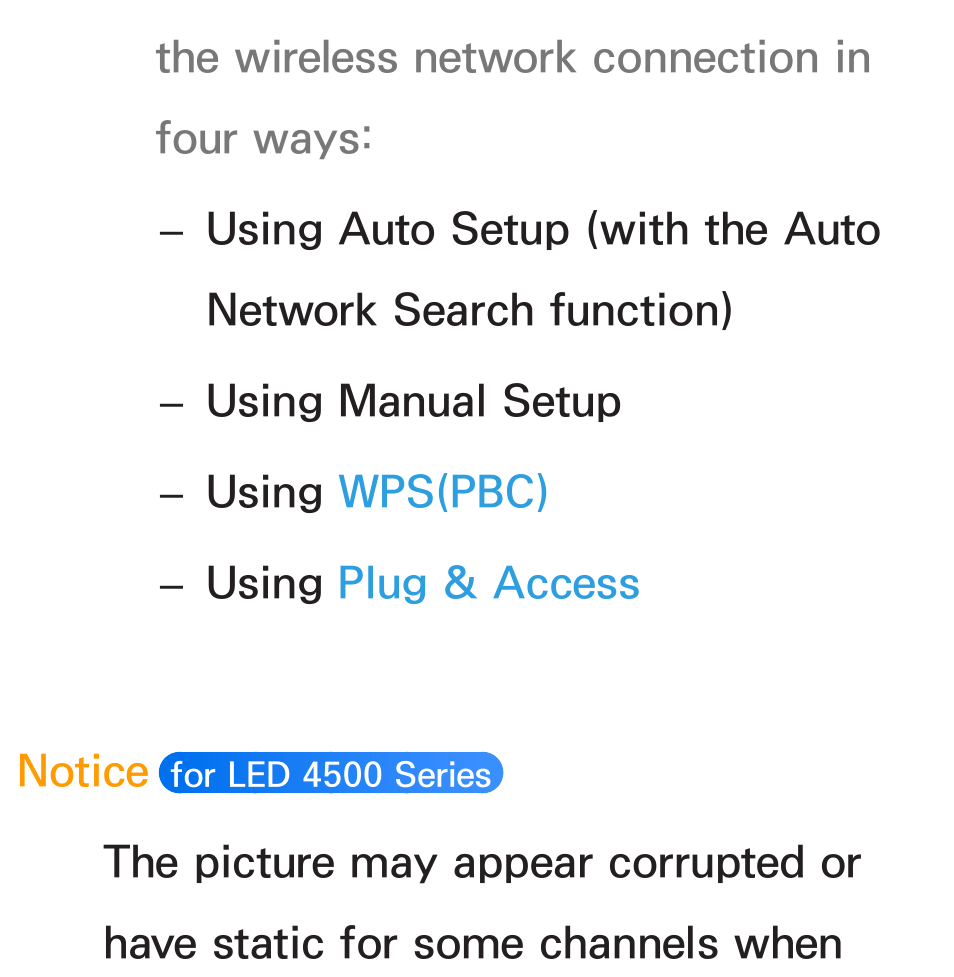
Task: Select the dash bullet before WPS(PBC)
Action: coord(171,497)
